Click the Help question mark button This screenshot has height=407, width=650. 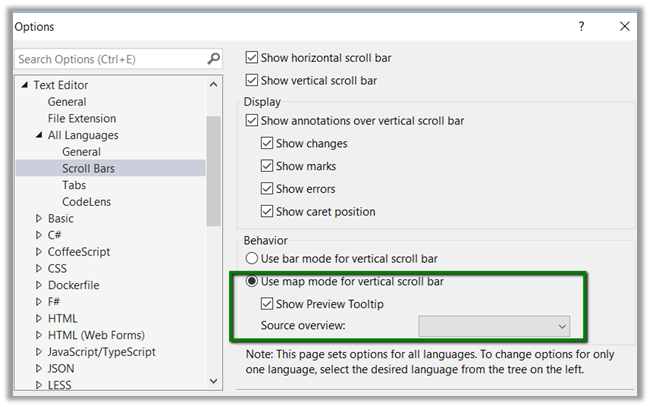582,27
